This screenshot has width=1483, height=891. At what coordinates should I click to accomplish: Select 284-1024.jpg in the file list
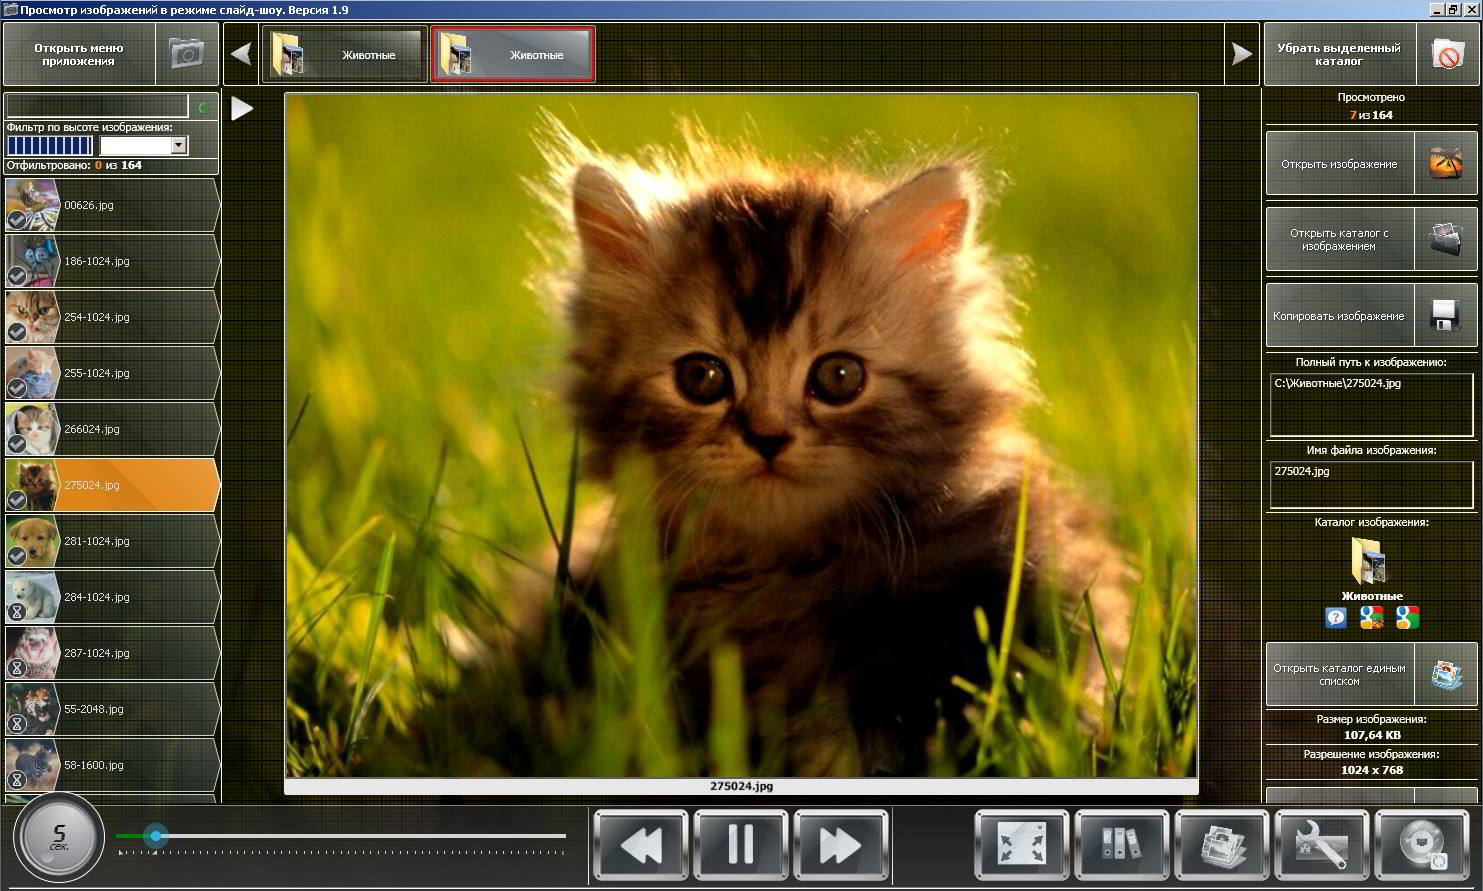click(112, 597)
